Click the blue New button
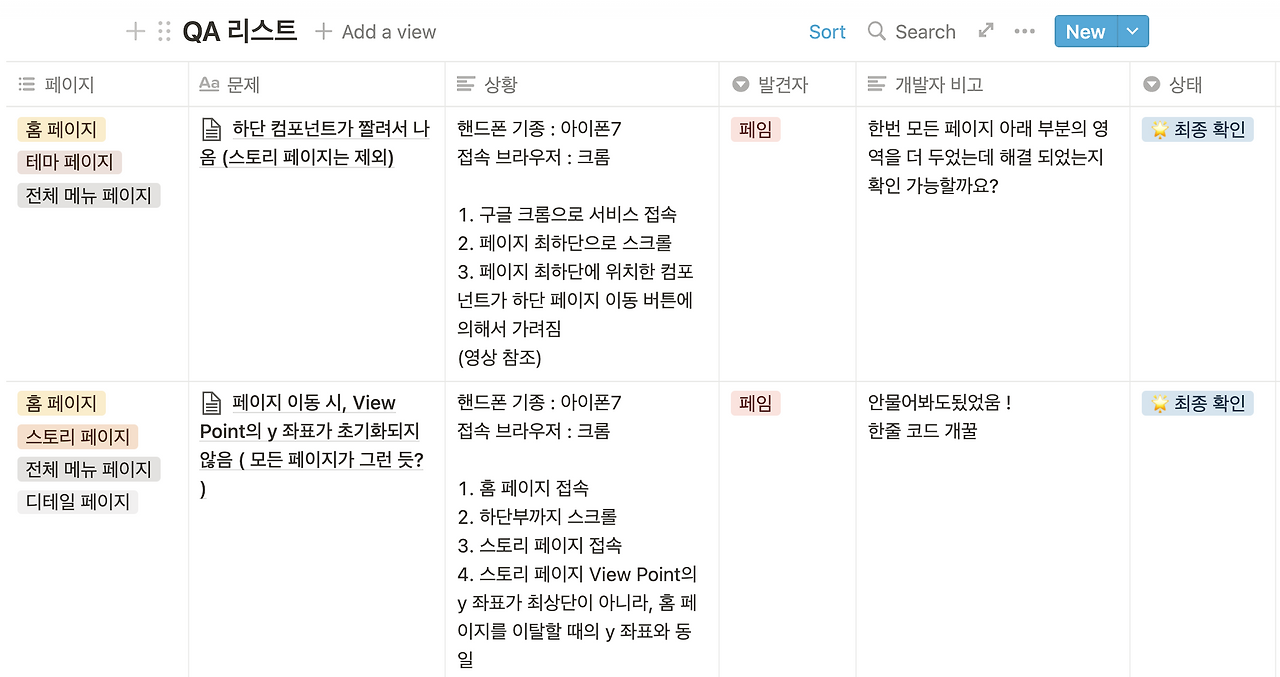 click(1085, 32)
